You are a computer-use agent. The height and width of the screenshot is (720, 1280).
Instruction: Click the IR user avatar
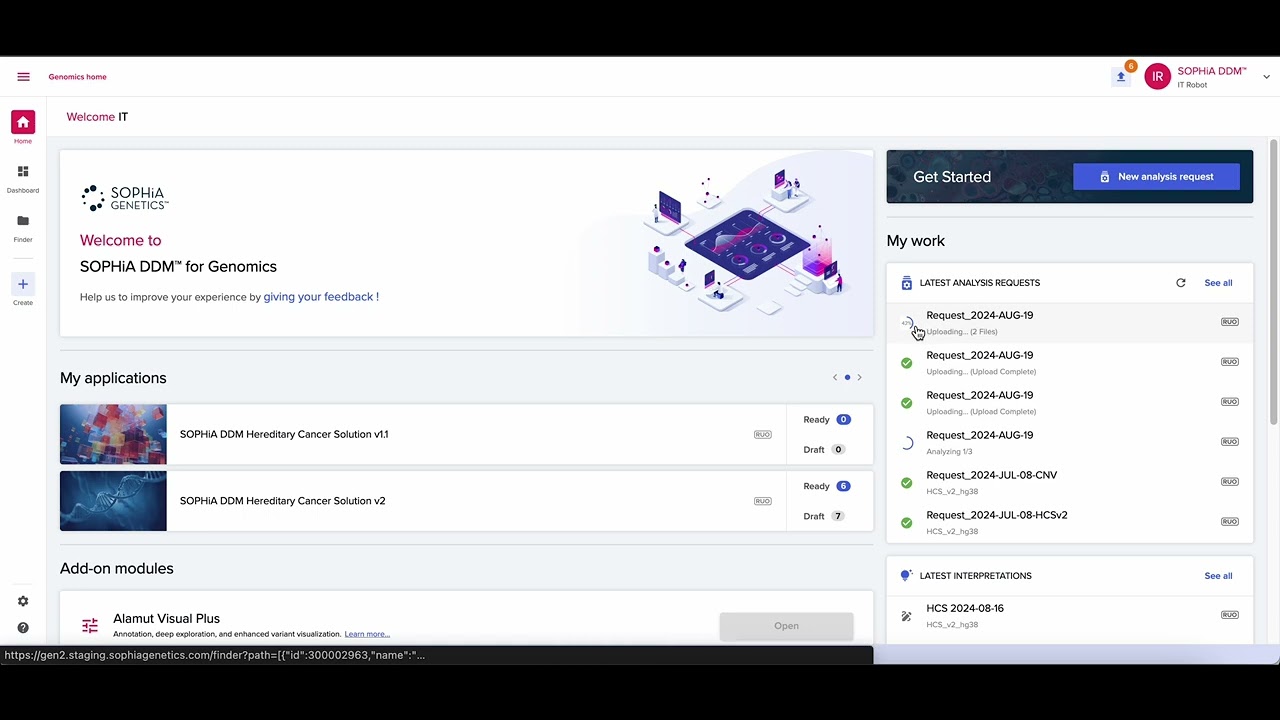(x=1157, y=77)
